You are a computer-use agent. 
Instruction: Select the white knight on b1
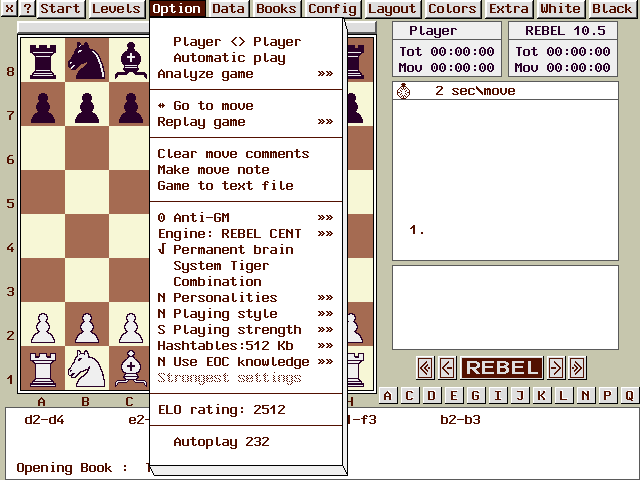tap(87, 368)
